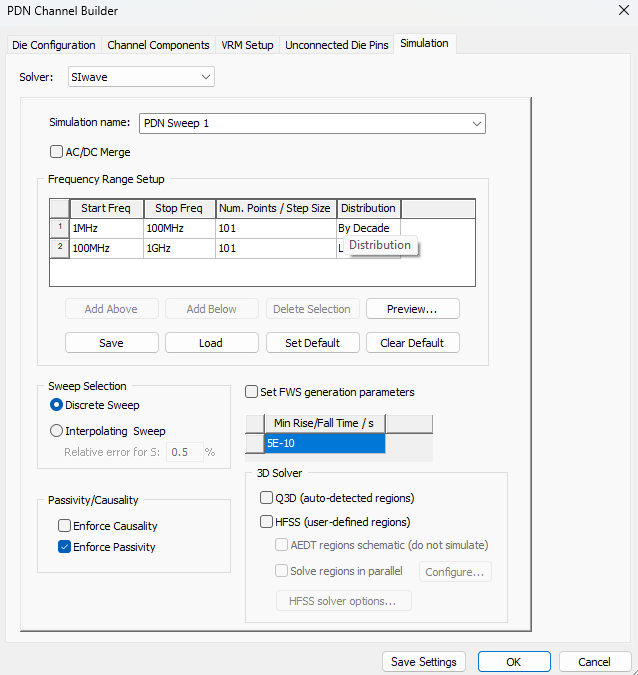Check the Q3D auto-detected regions option
The image size is (638, 675).
coord(267,497)
